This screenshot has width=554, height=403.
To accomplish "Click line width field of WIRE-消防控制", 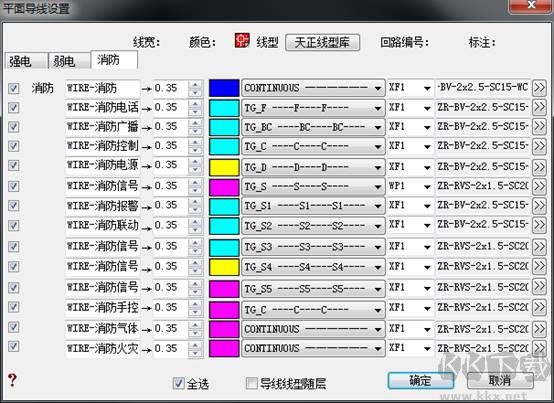I will (x=171, y=146).
